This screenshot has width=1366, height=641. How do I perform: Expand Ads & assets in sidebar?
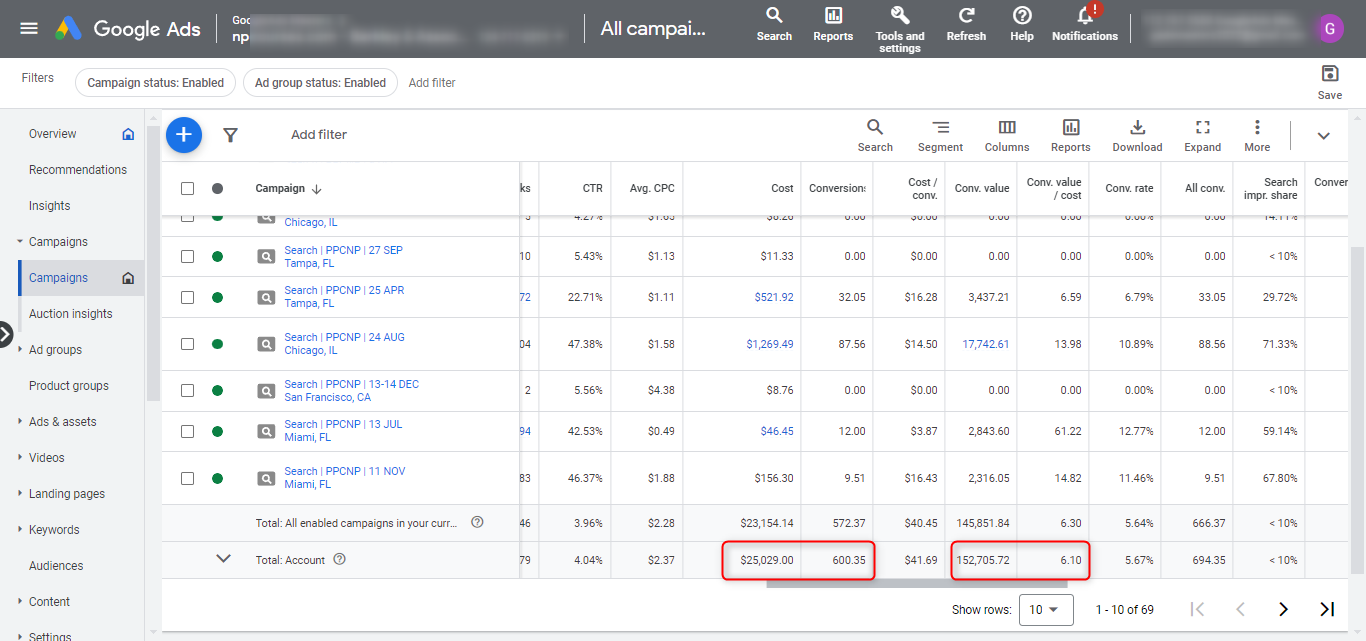click(x=20, y=421)
